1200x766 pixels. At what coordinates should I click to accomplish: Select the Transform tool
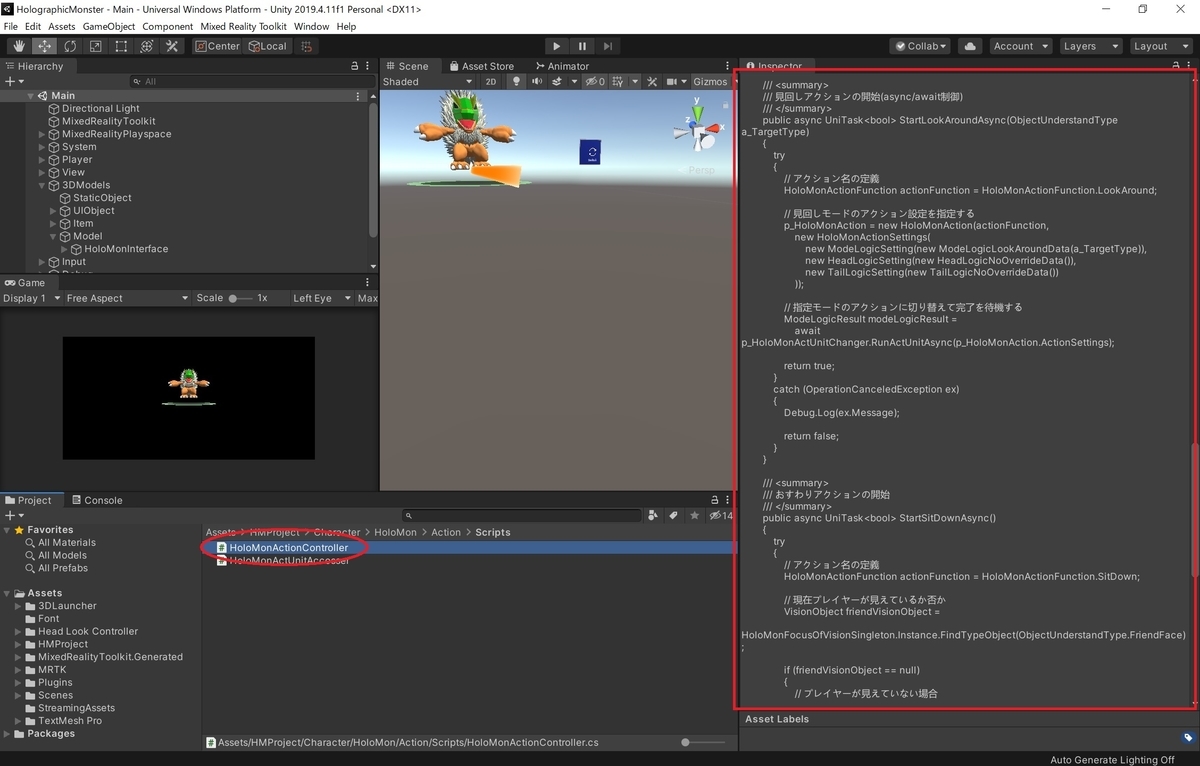146,46
